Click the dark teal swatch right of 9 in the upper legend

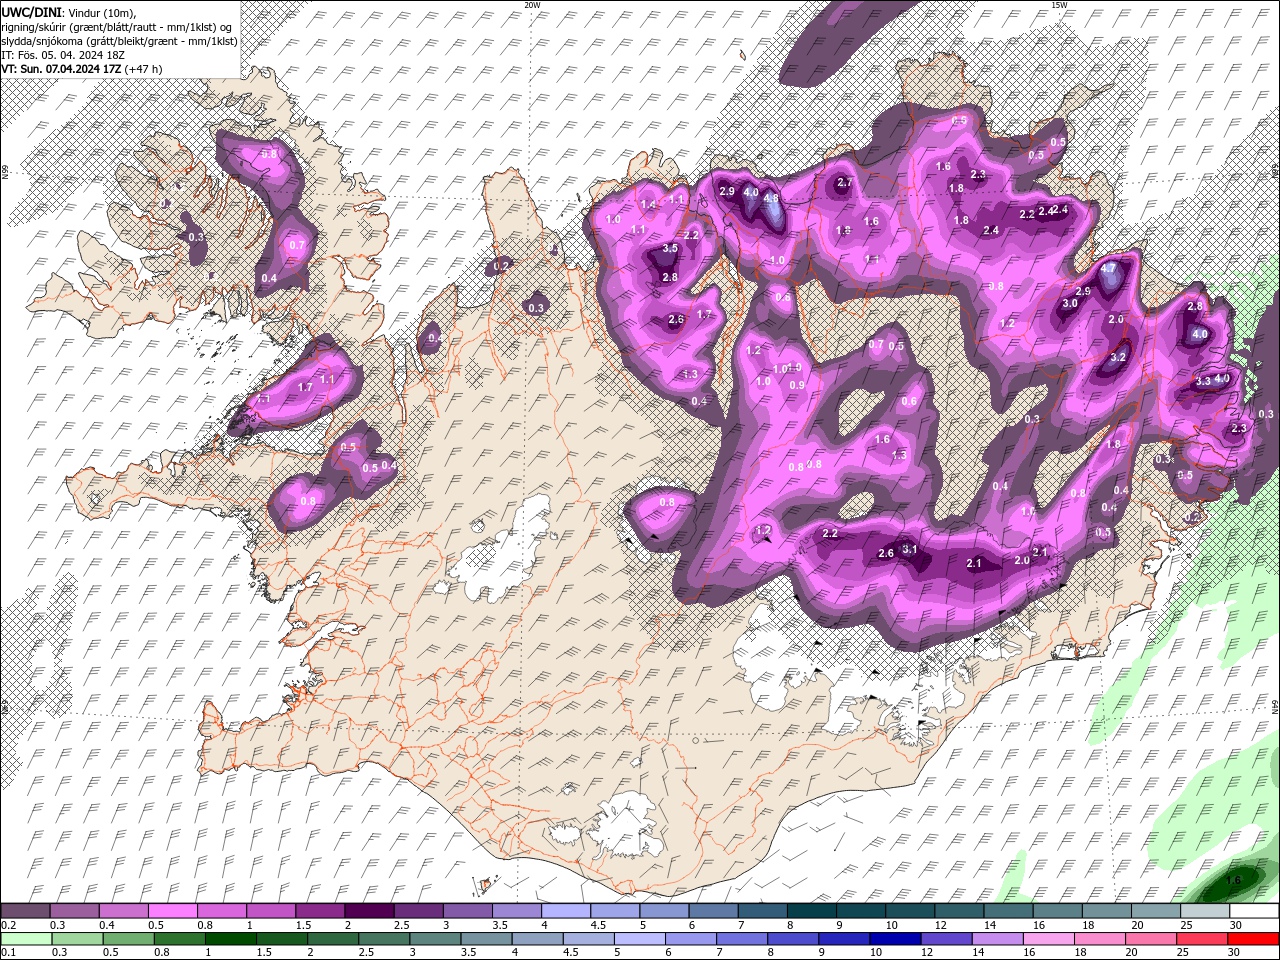[859, 911]
